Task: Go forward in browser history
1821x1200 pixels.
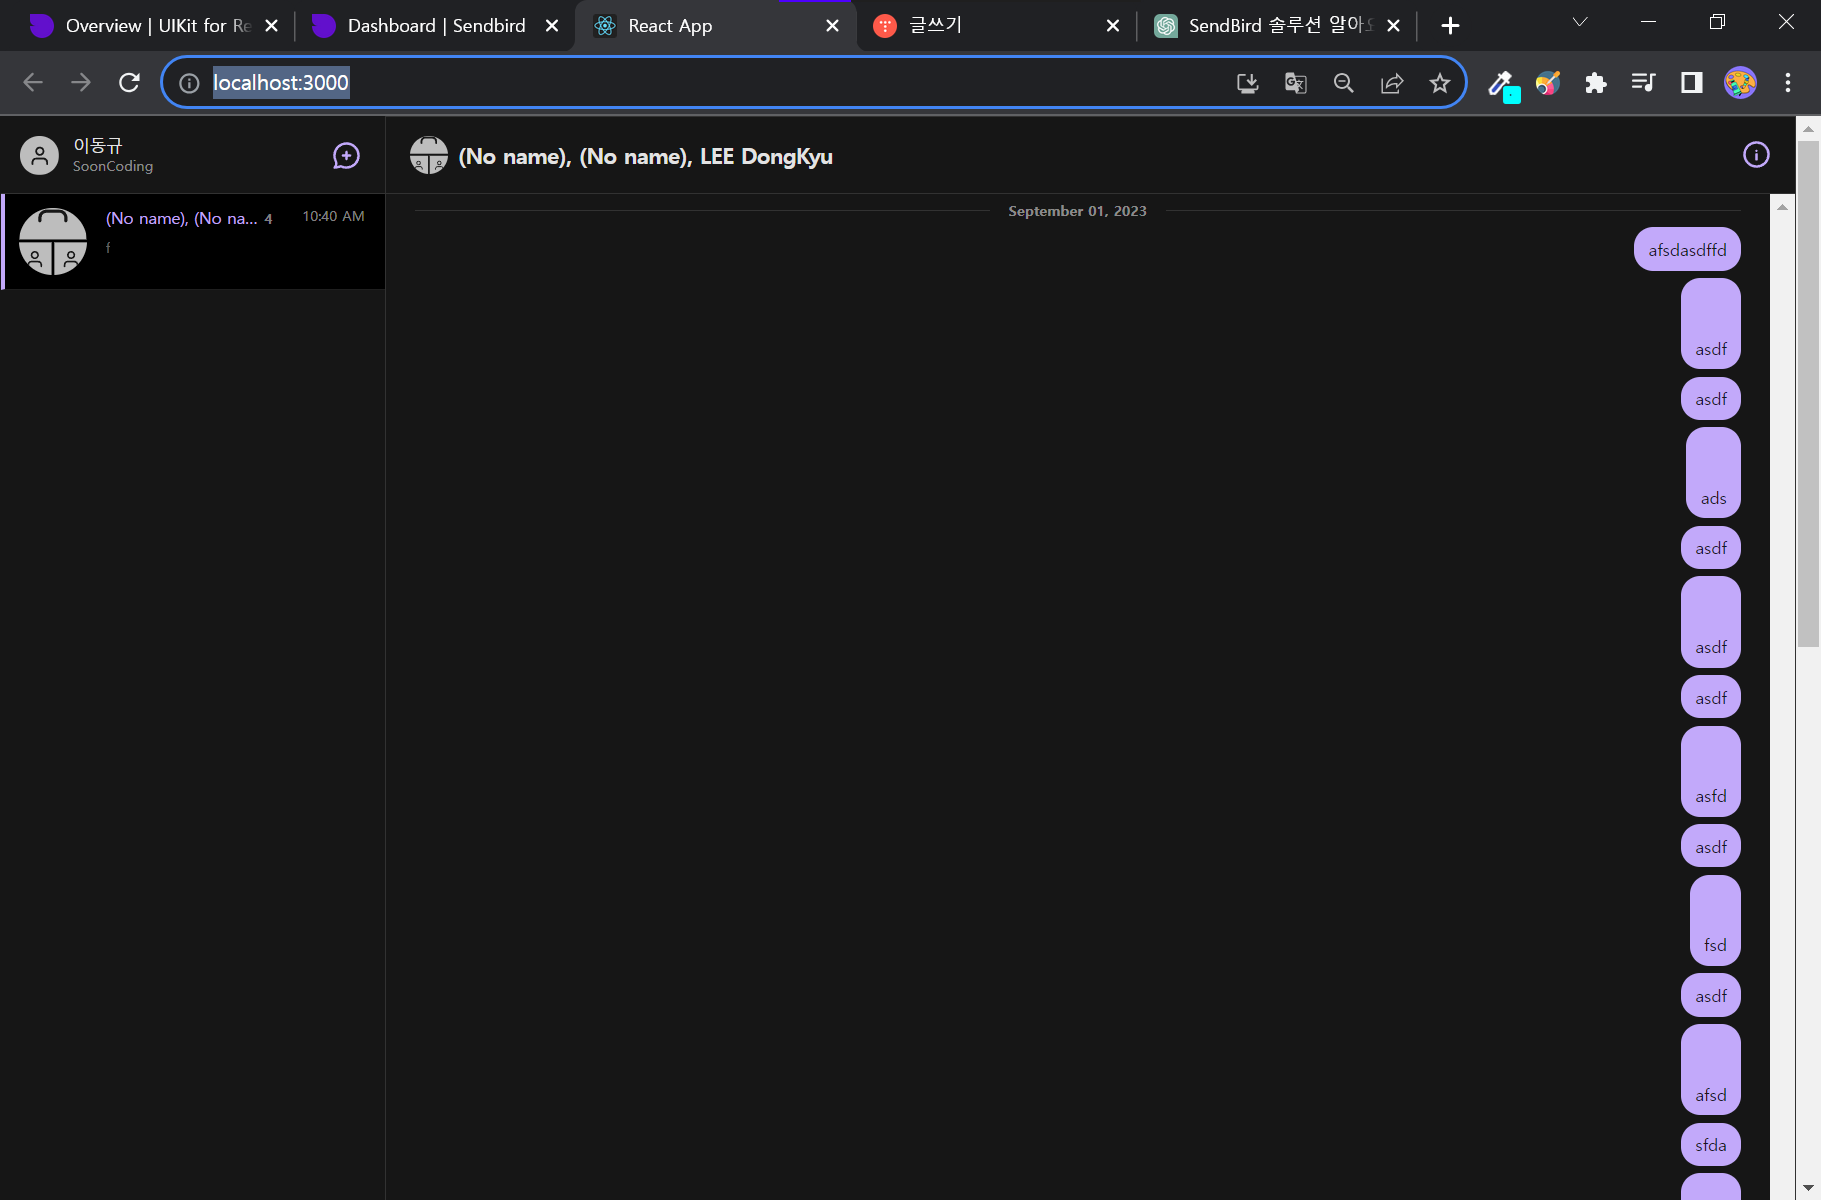Action: 81,83
